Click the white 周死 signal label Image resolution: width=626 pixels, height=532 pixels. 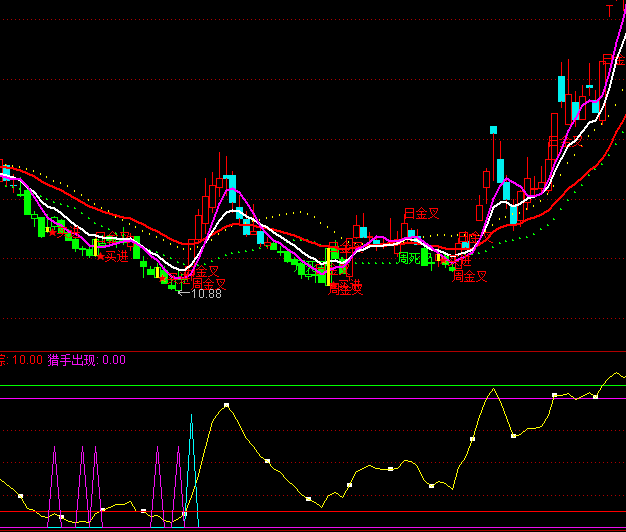coord(408,258)
